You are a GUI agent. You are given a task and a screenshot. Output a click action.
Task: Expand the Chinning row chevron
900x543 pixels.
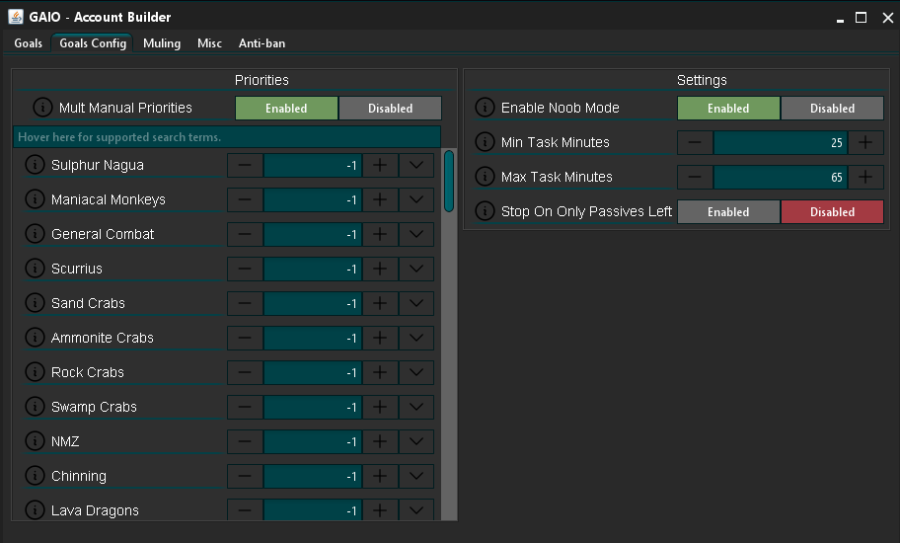[x=417, y=476]
